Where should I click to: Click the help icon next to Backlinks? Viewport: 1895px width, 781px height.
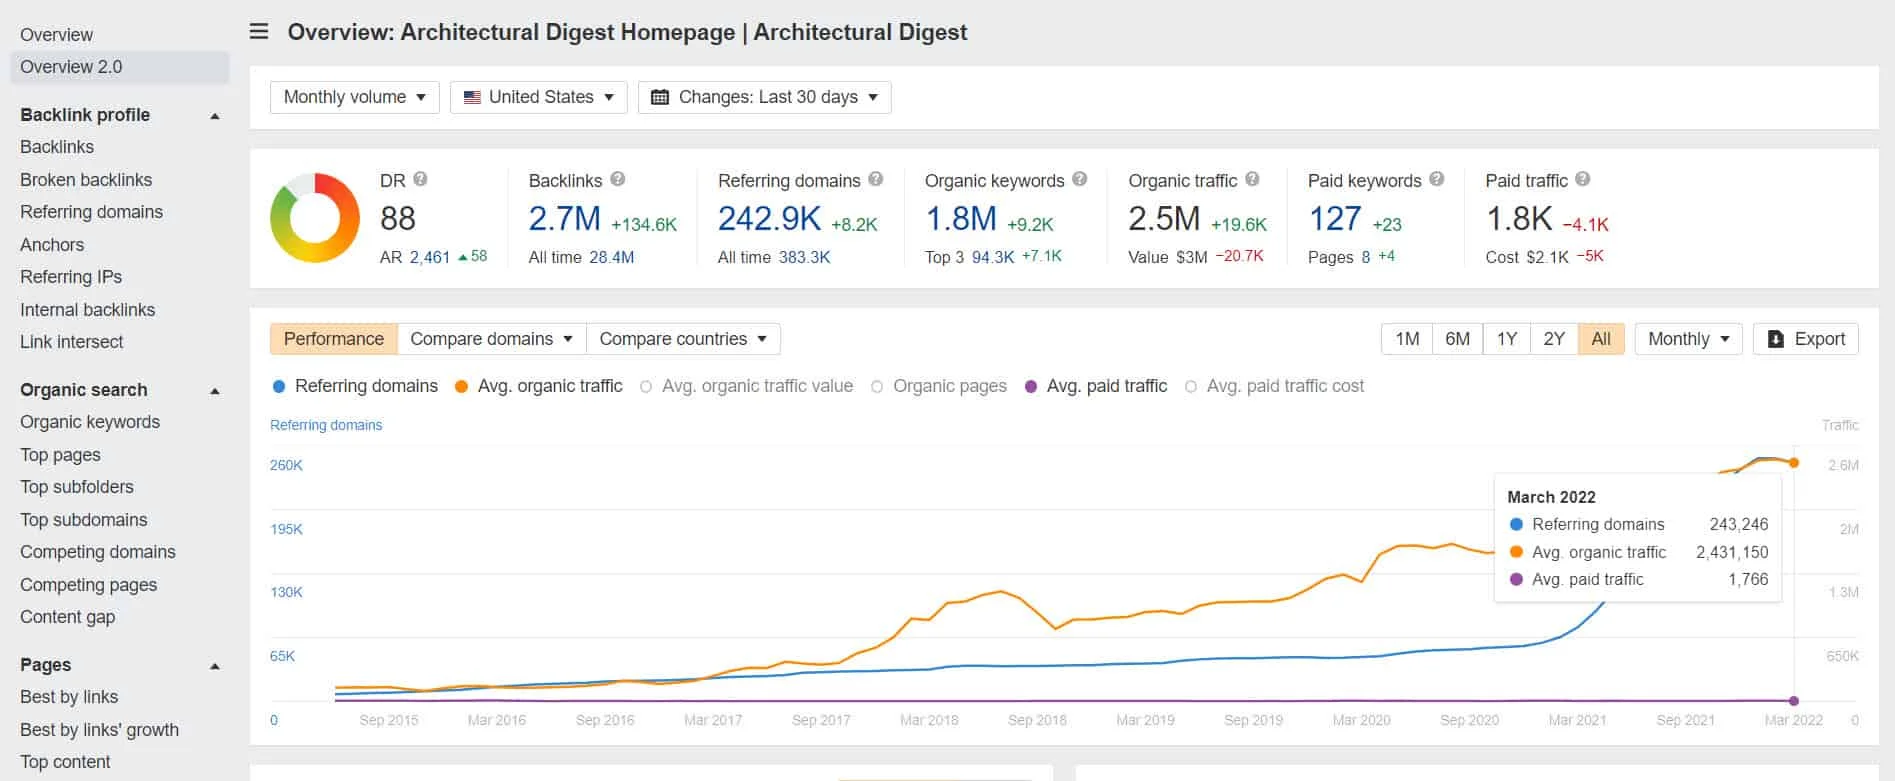(x=618, y=179)
